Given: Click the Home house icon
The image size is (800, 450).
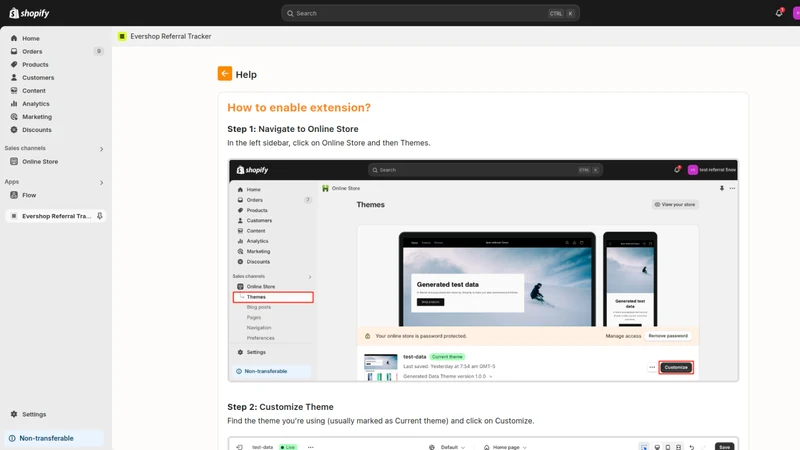Looking at the screenshot, I should [14, 38].
